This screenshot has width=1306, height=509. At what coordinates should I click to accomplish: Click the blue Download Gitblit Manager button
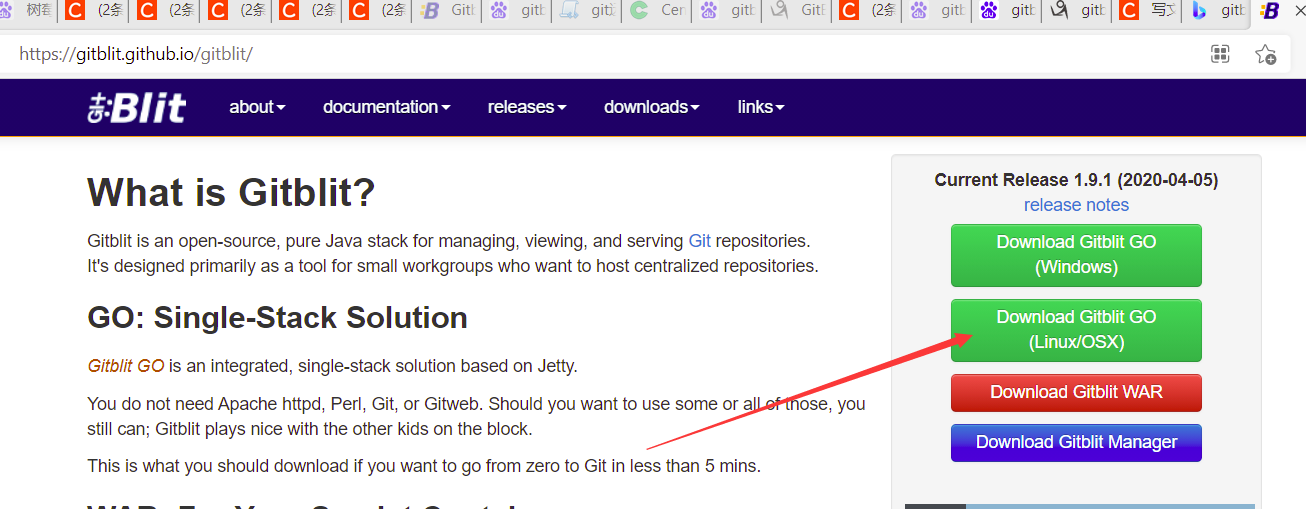[1076, 442]
